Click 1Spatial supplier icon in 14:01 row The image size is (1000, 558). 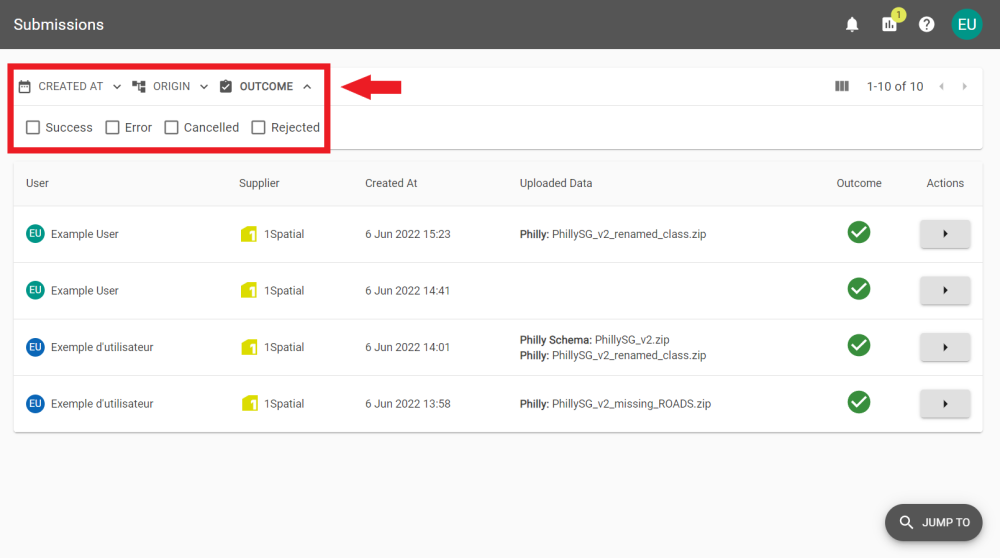coord(249,348)
